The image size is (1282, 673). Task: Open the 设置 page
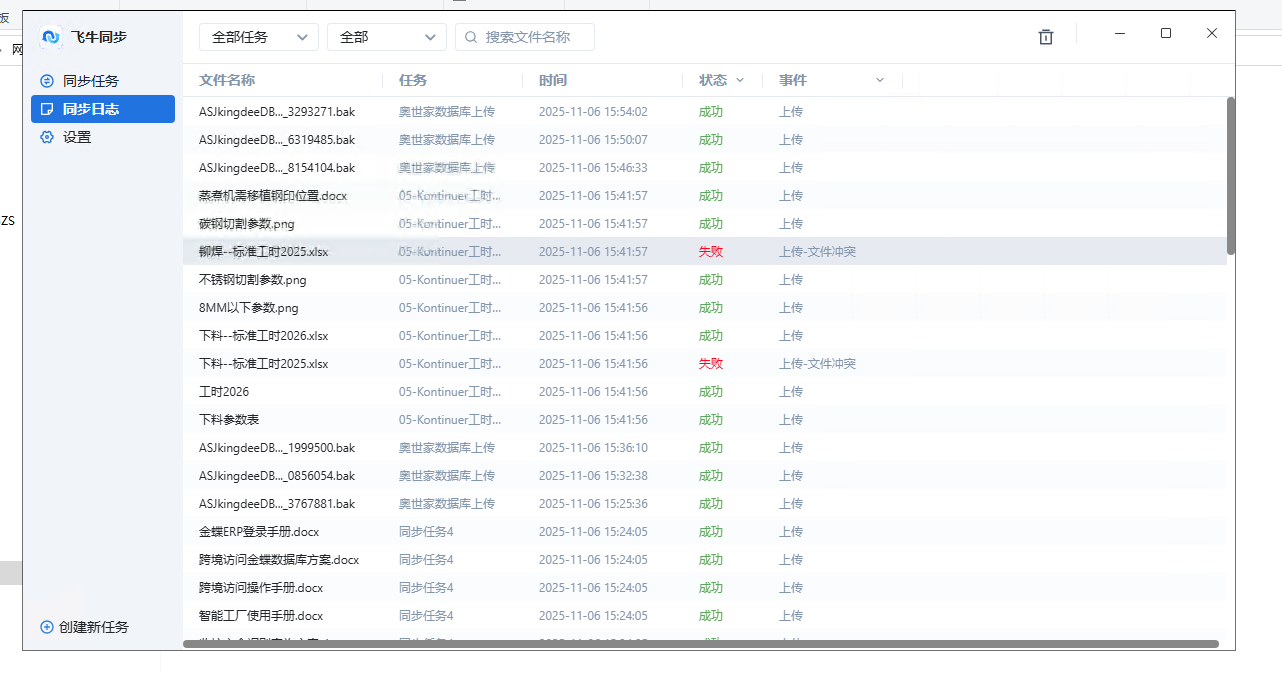[77, 137]
